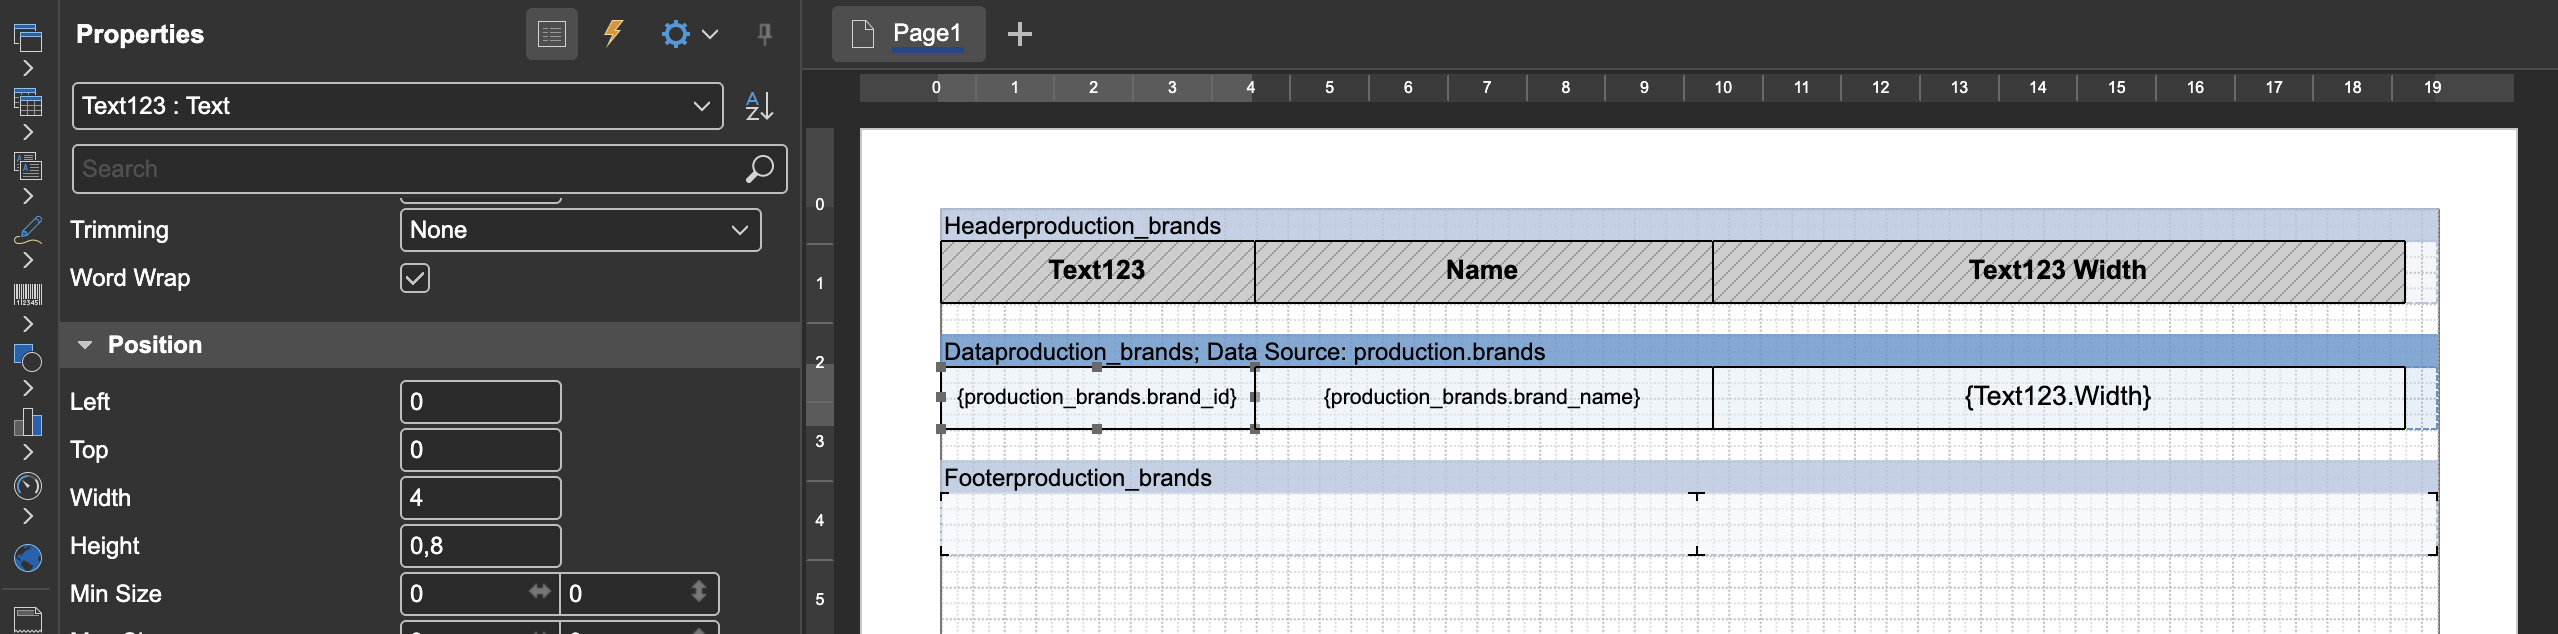Screen dimensions: 2558x634
Task: Expand the arrow beneath the Cross Bands icon
Action: (28, 132)
